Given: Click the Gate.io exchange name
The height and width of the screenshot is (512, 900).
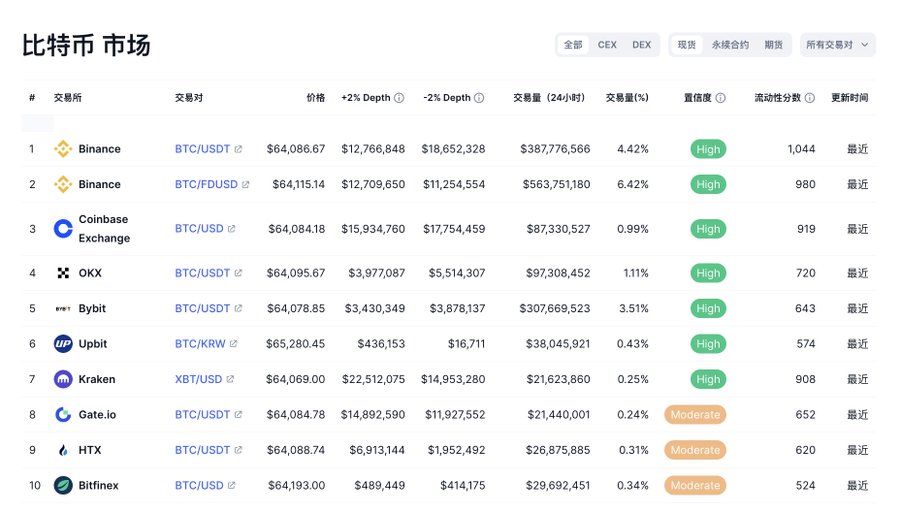Looking at the screenshot, I should [x=98, y=414].
